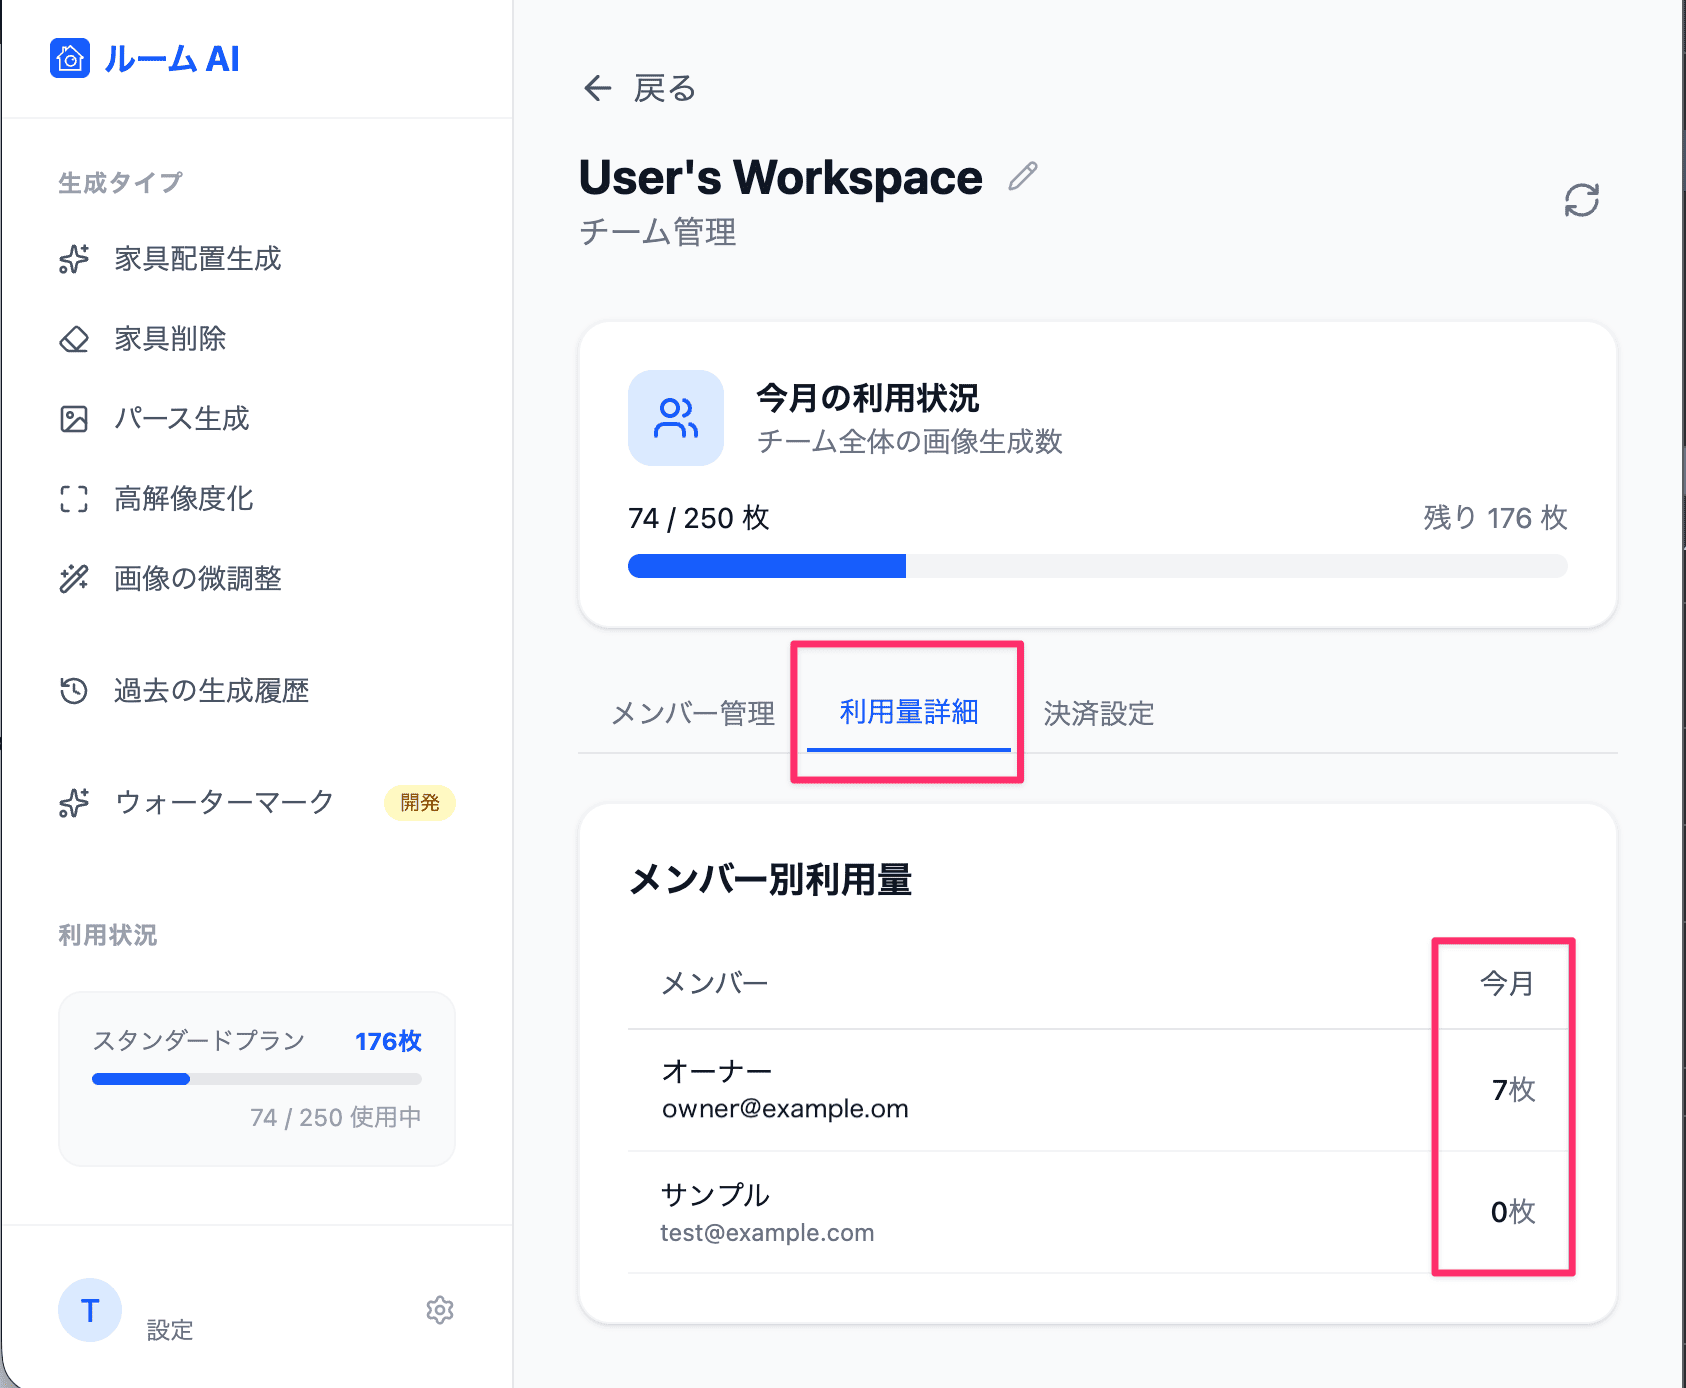Switch to the メンバー管理 tab

pyautogui.click(x=693, y=713)
